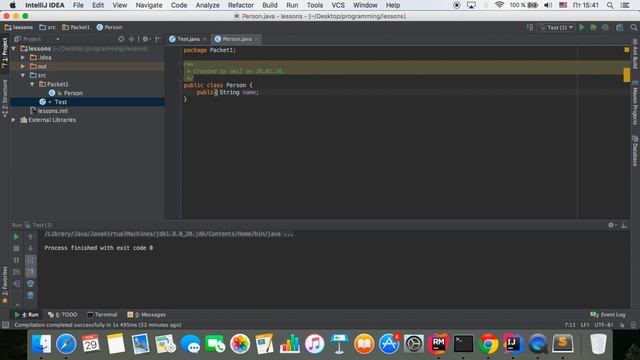Toggle the Database side tab

tap(635, 151)
